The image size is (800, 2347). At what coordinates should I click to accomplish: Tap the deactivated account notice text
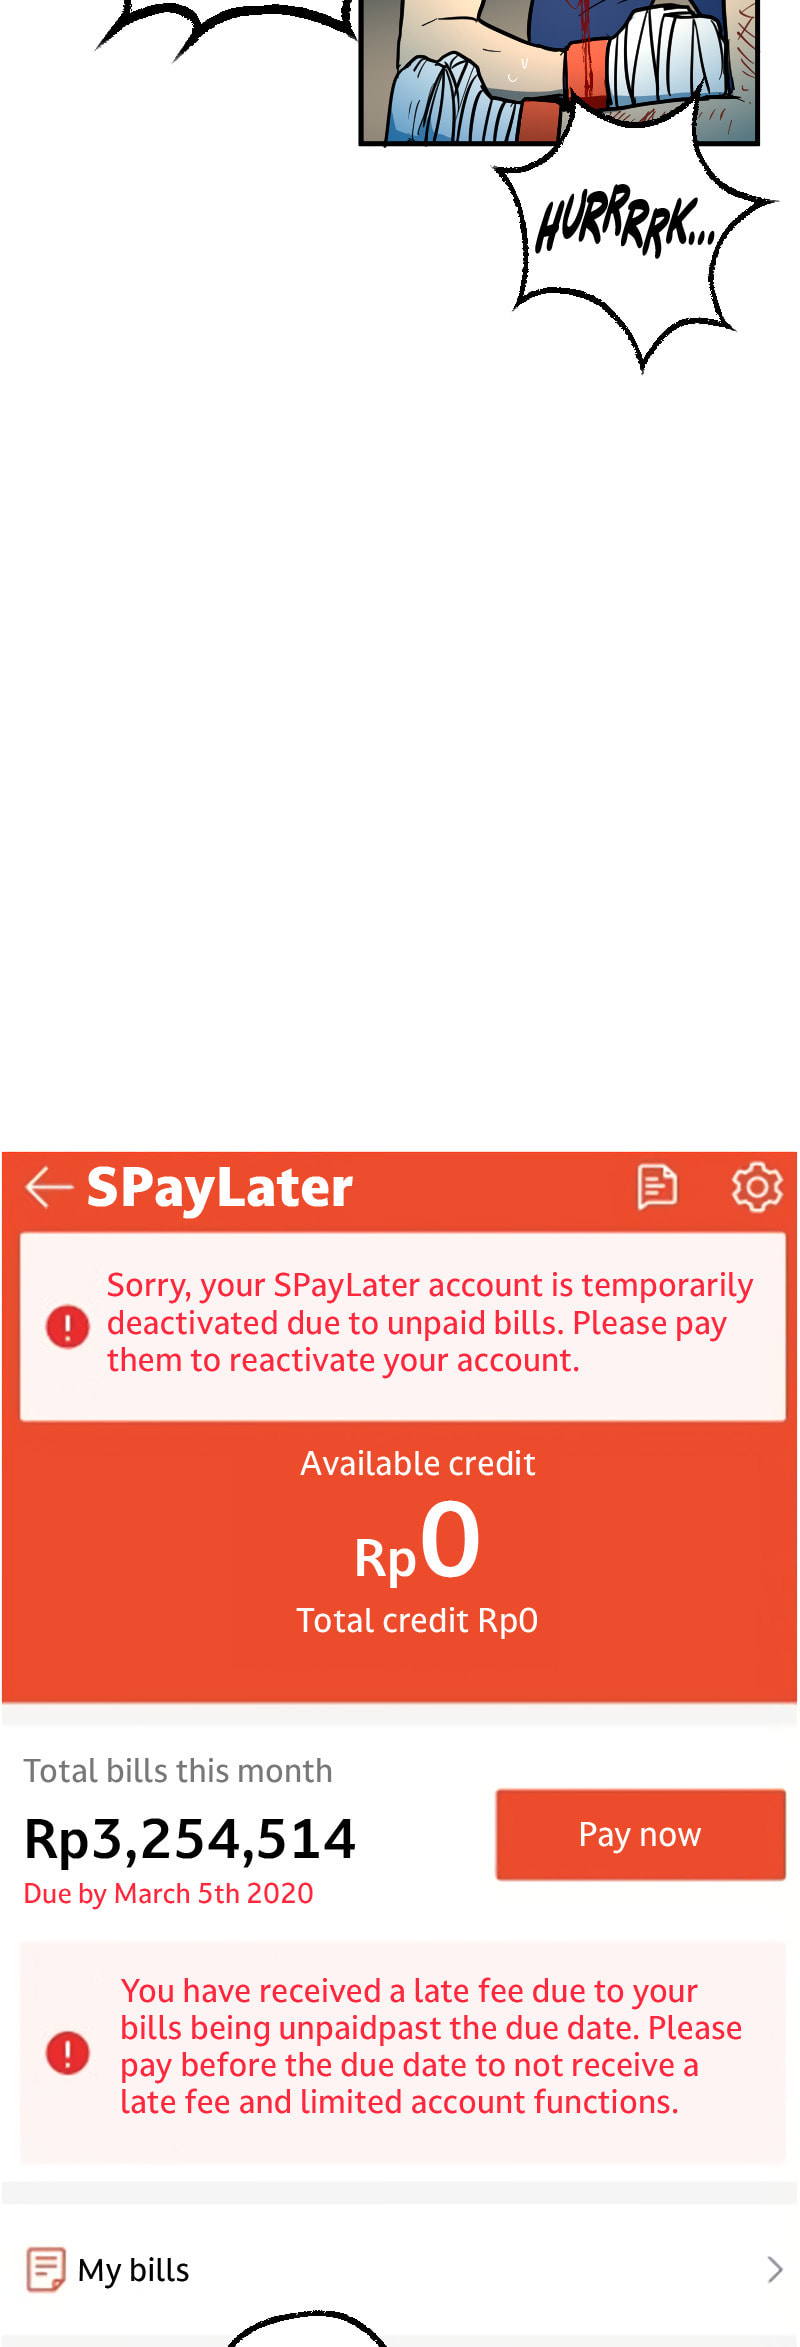tap(430, 1322)
